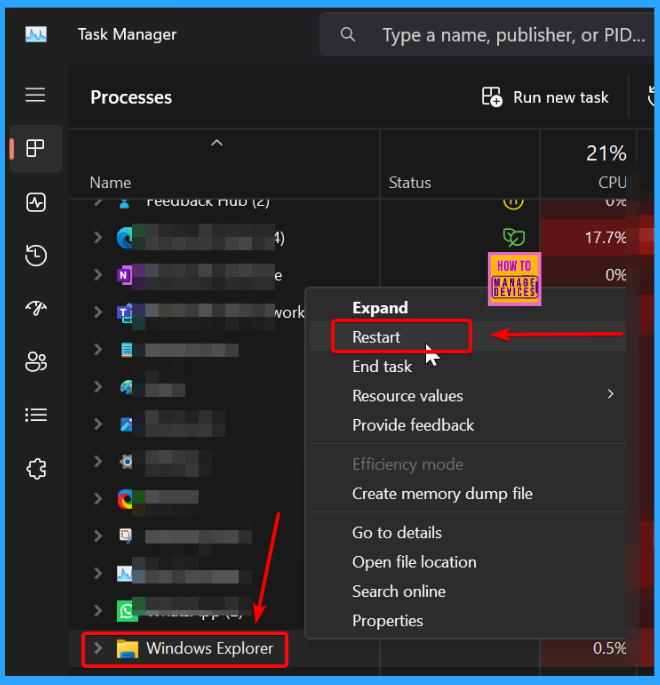Expand the WhatsApp process group

click(98, 610)
